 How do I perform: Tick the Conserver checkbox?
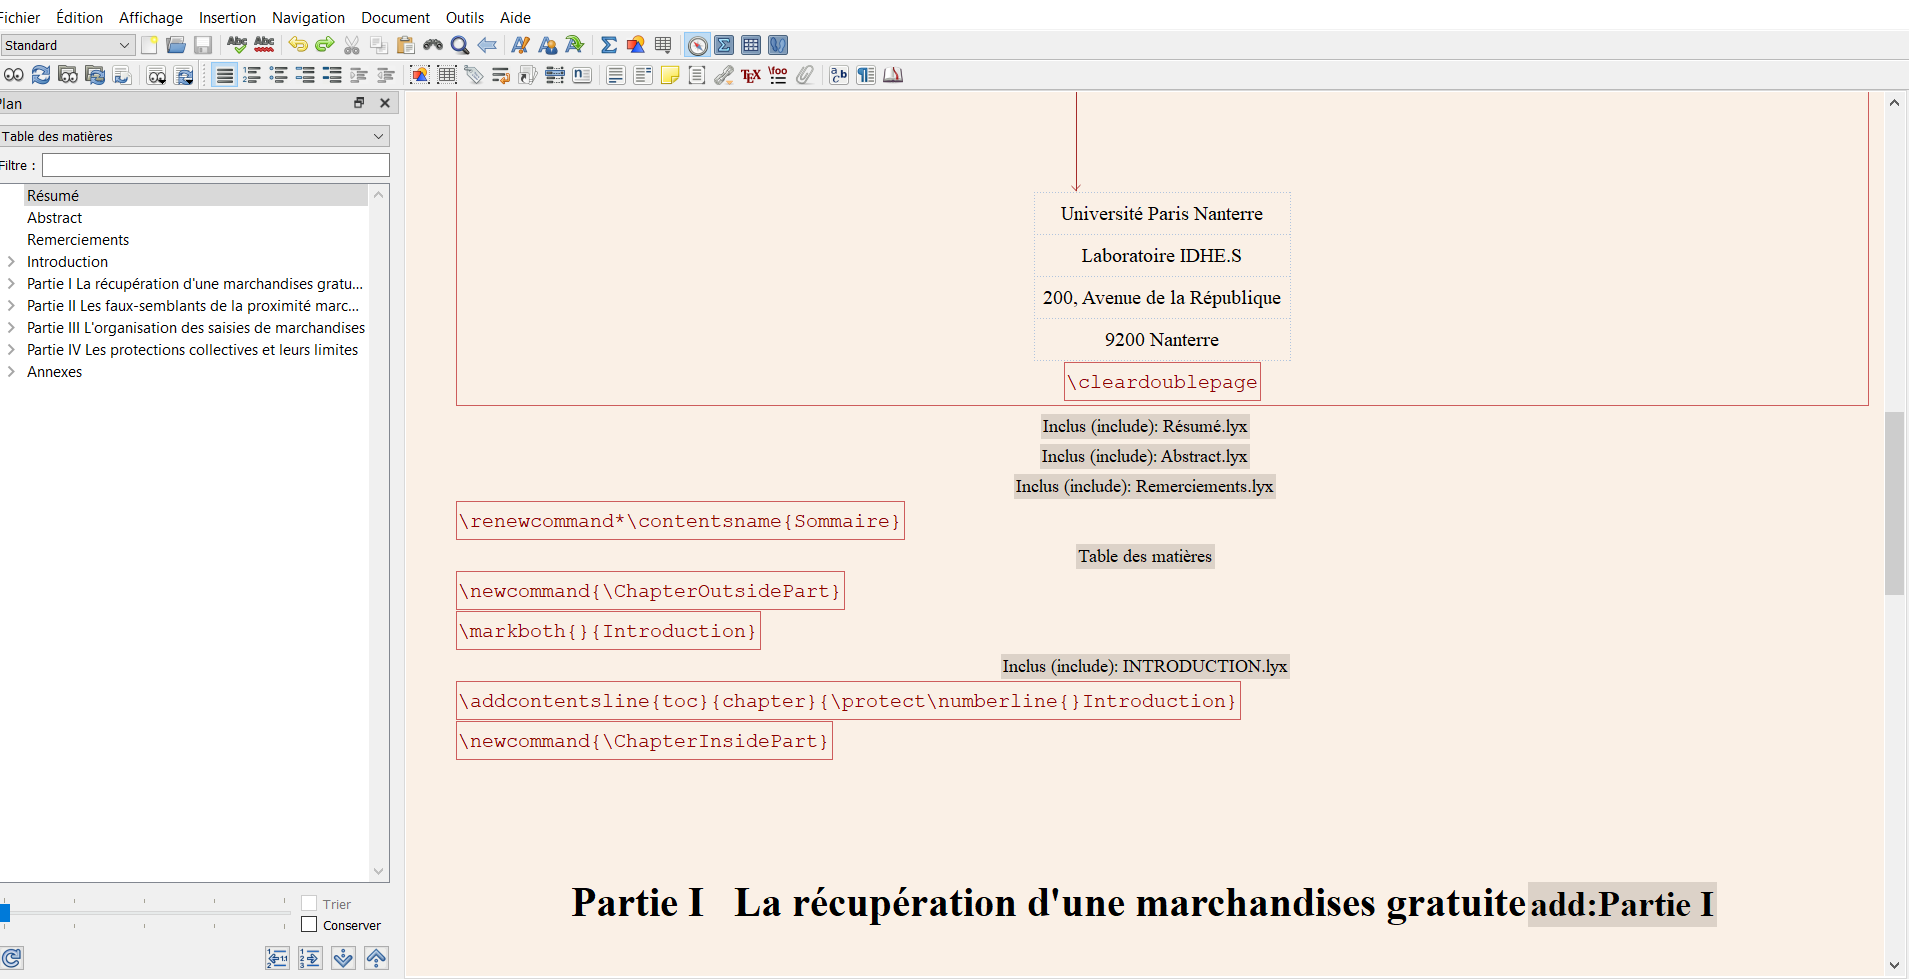pos(309,925)
